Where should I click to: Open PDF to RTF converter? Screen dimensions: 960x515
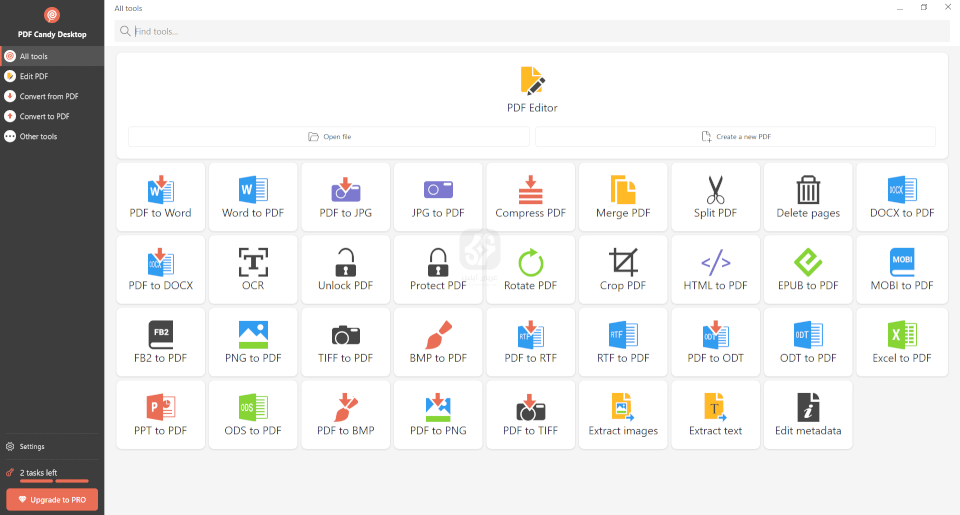[530, 342]
